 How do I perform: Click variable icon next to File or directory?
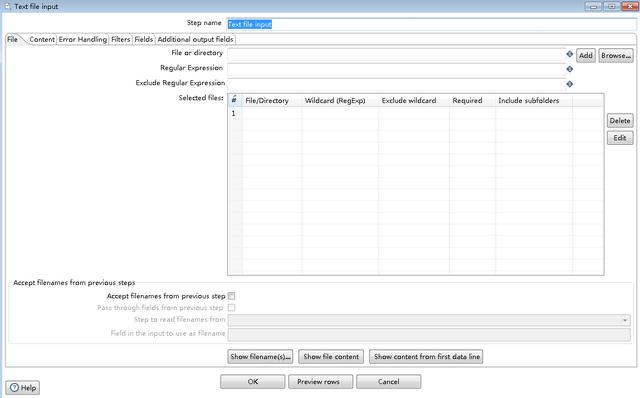click(x=570, y=54)
